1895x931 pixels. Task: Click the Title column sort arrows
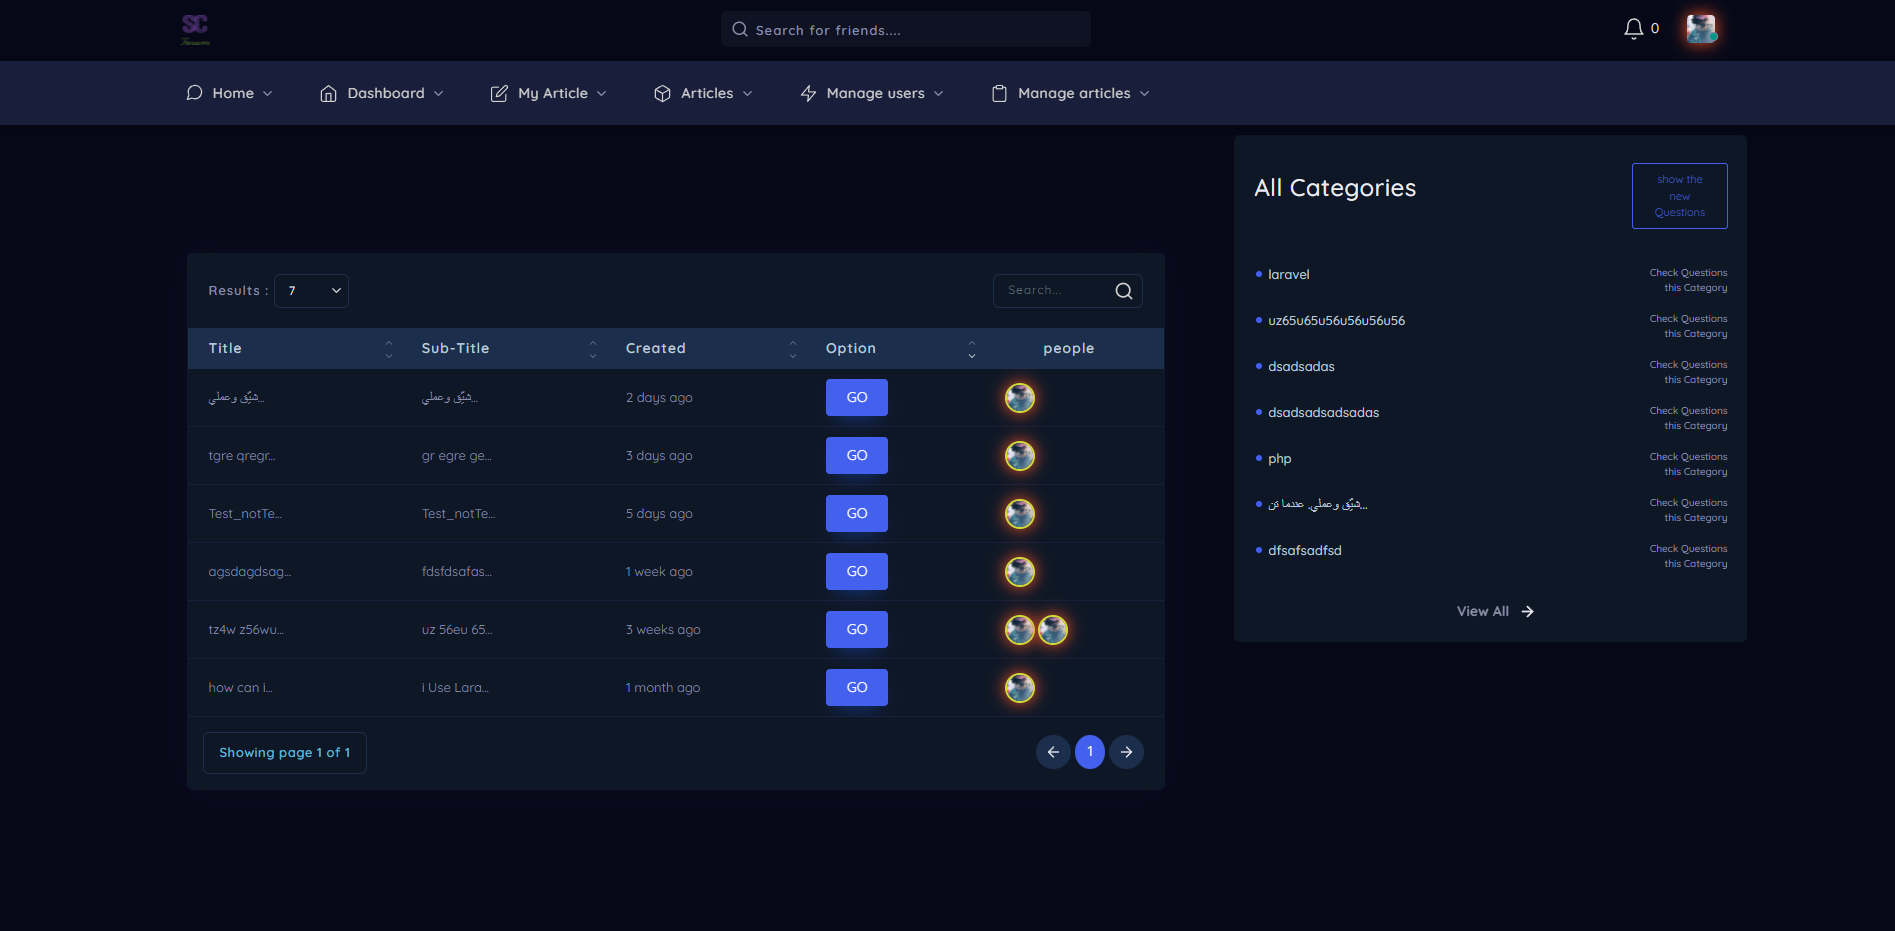point(389,349)
